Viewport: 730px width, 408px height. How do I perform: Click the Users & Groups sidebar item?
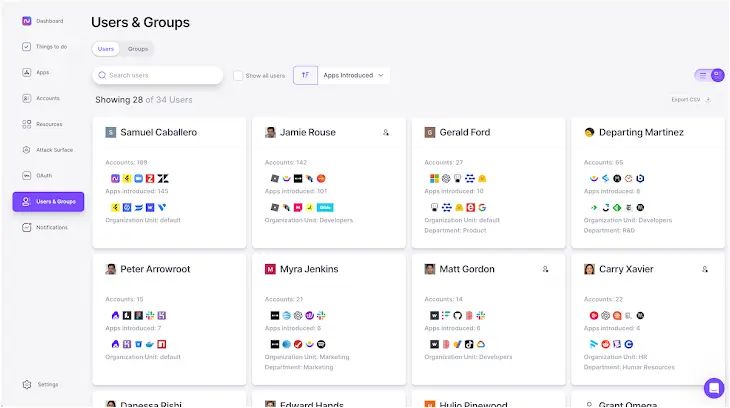tap(48, 202)
